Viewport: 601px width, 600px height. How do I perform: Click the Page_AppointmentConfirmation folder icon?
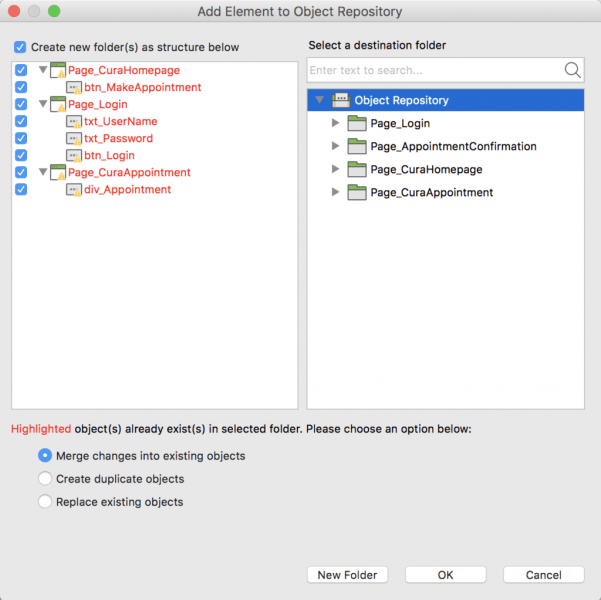click(x=357, y=146)
